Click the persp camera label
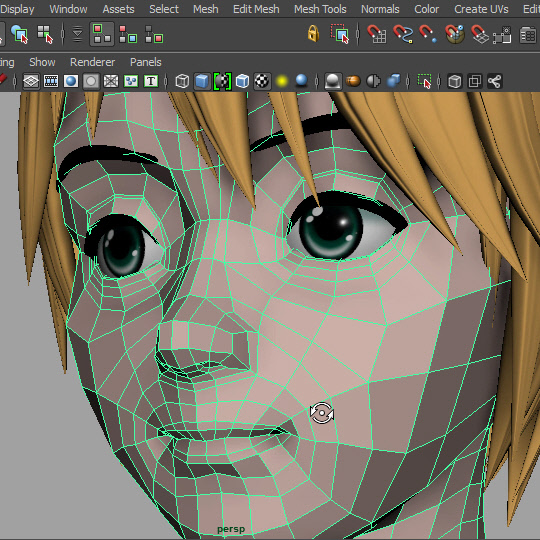The image size is (540, 540). tap(231, 529)
